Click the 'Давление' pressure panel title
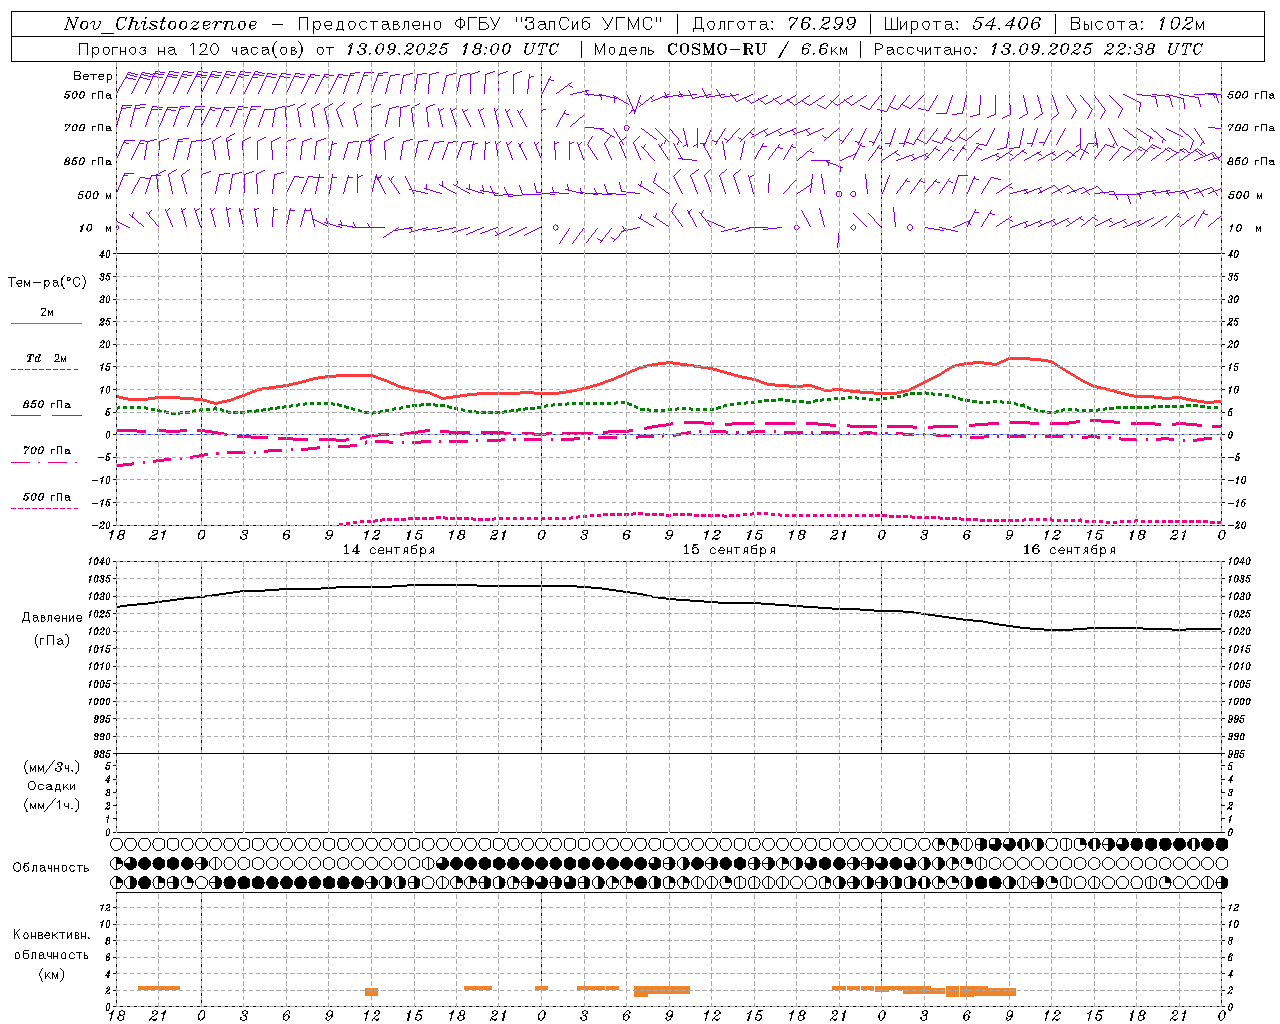This screenshot has height=1024, width=1280. tap(52, 618)
